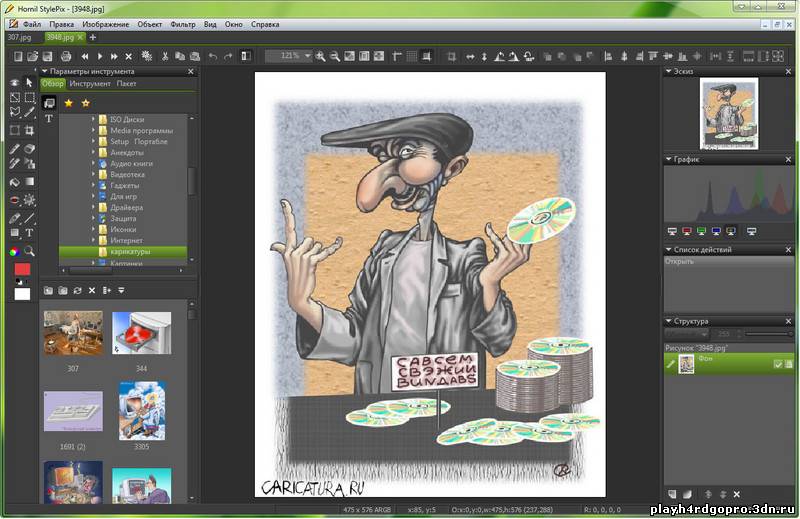Select the arrow pointer tool

30,82
